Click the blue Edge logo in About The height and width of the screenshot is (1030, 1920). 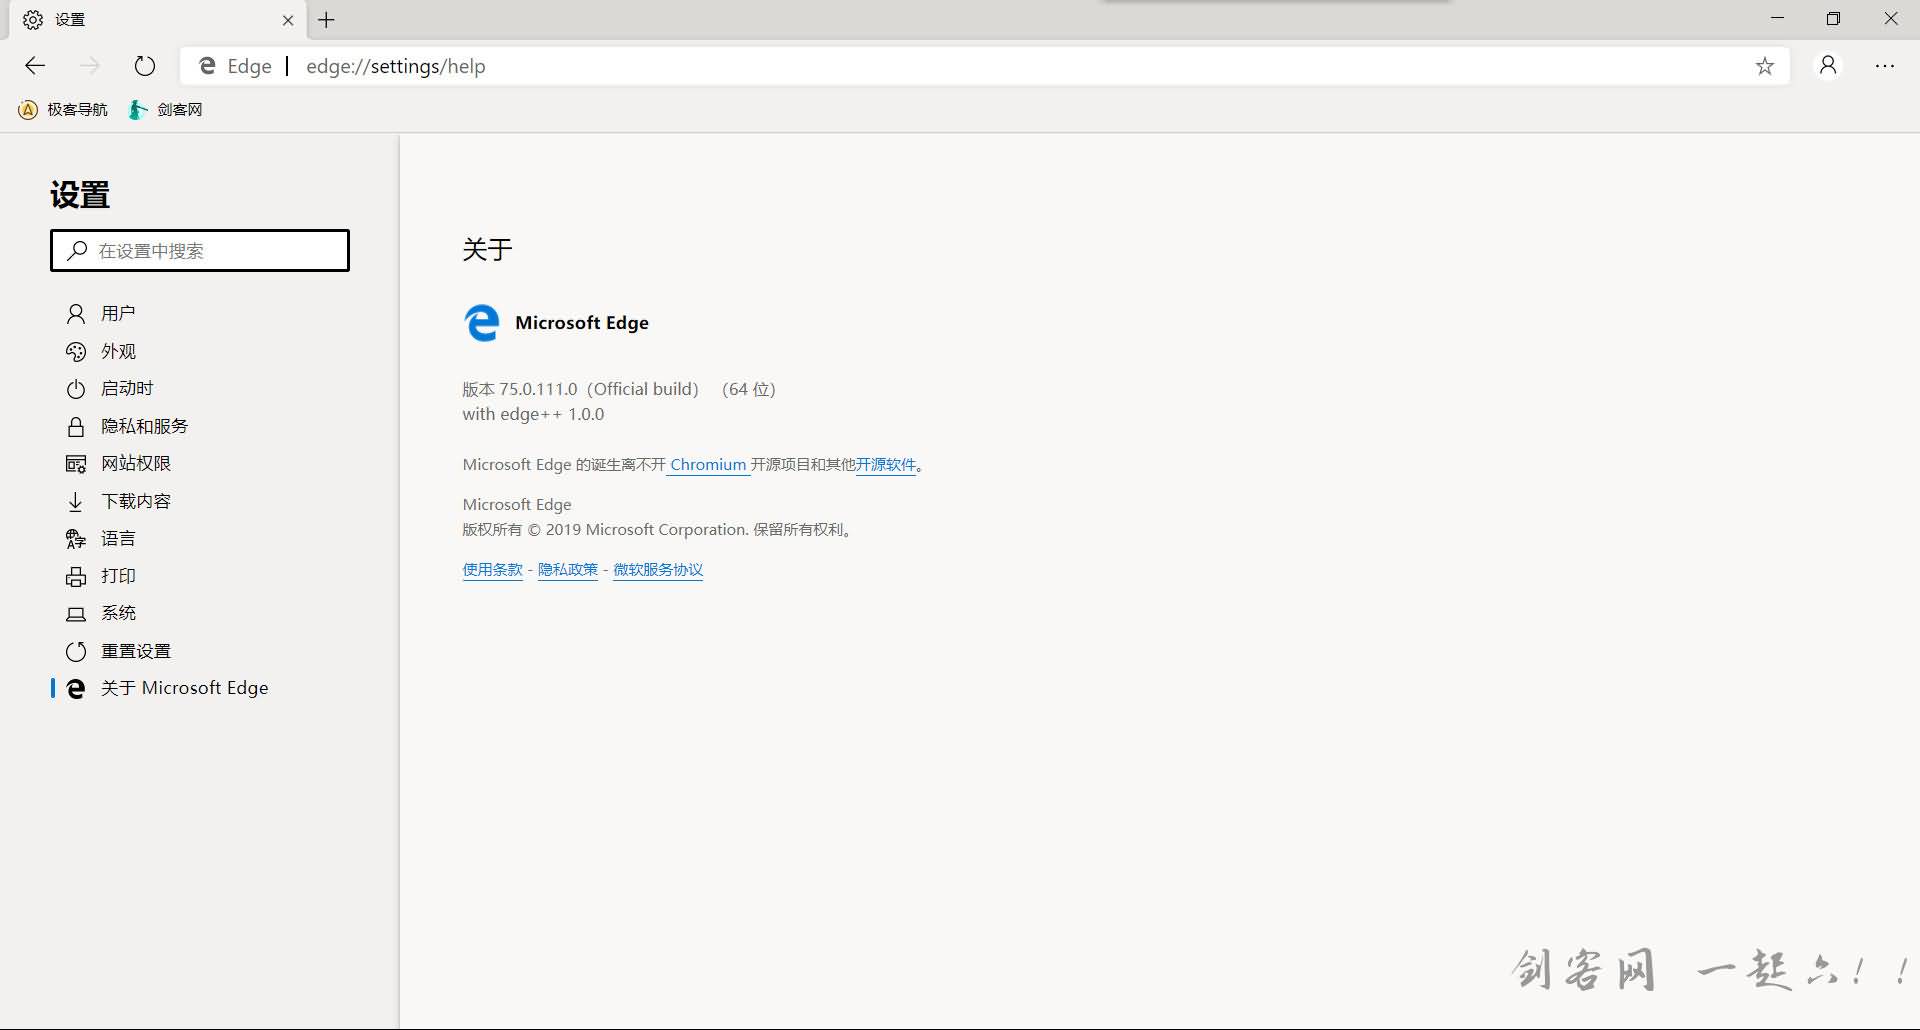[x=482, y=323]
